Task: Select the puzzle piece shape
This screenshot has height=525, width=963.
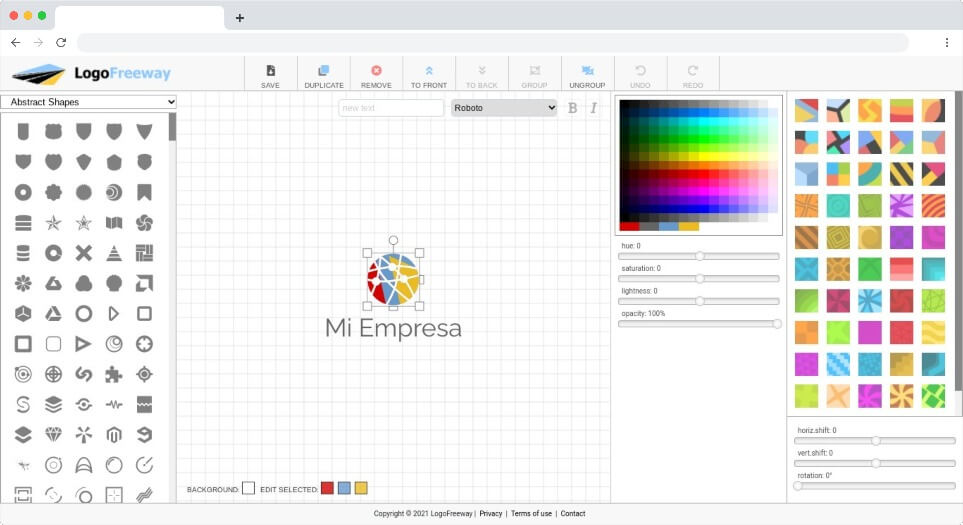Action: pos(114,374)
